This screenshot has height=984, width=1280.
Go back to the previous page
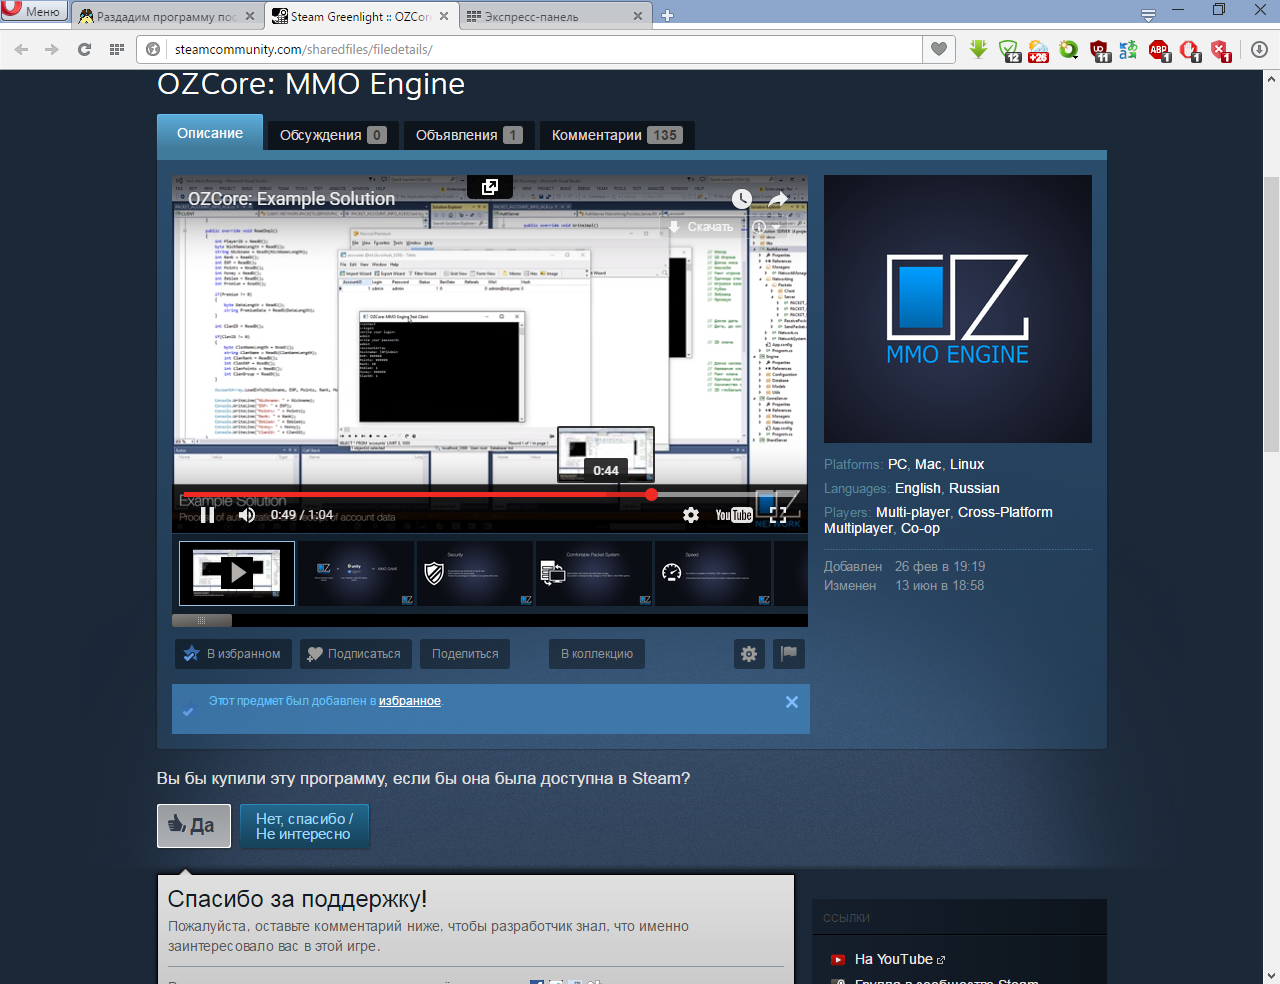tap(22, 49)
